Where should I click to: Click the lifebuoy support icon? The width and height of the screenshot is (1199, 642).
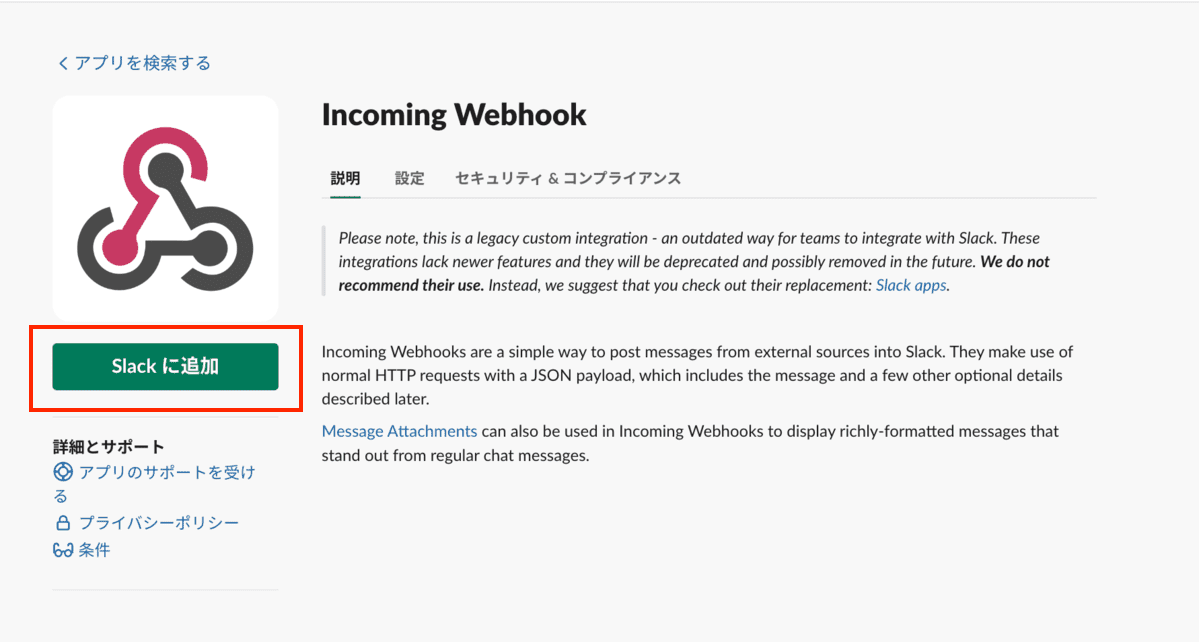coord(63,472)
